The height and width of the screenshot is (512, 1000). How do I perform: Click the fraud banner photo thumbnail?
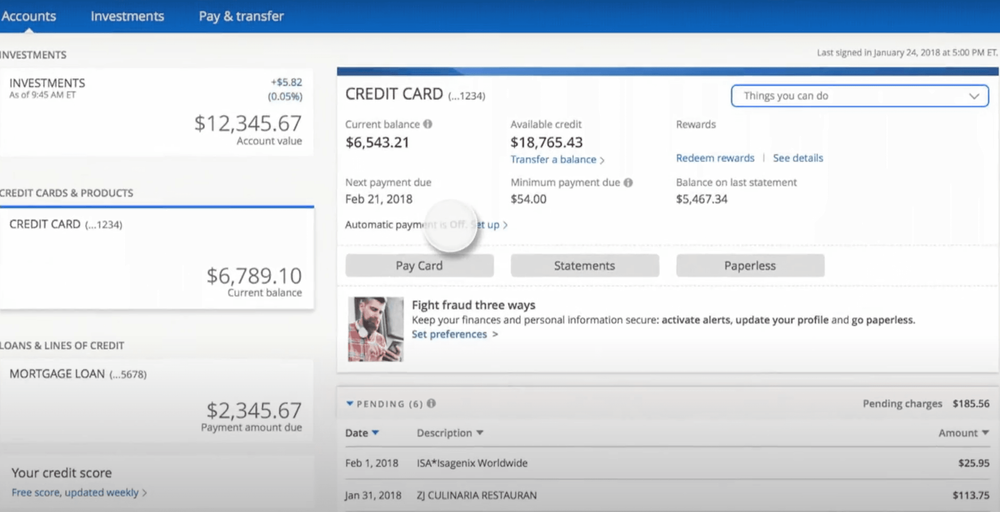[x=375, y=328]
